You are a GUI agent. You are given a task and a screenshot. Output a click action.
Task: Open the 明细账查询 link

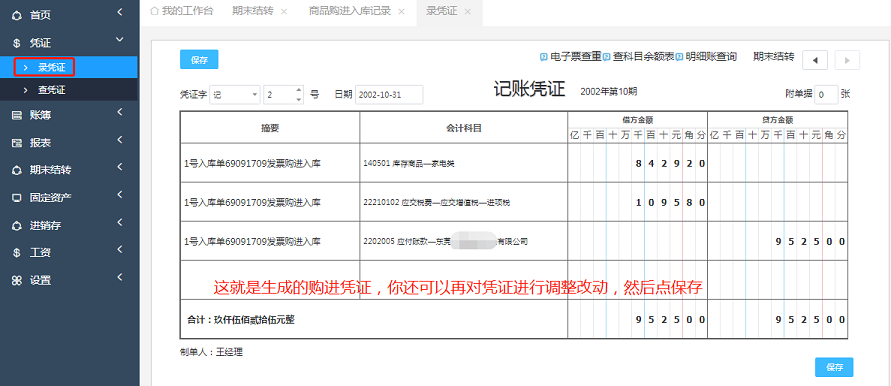tap(711, 57)
